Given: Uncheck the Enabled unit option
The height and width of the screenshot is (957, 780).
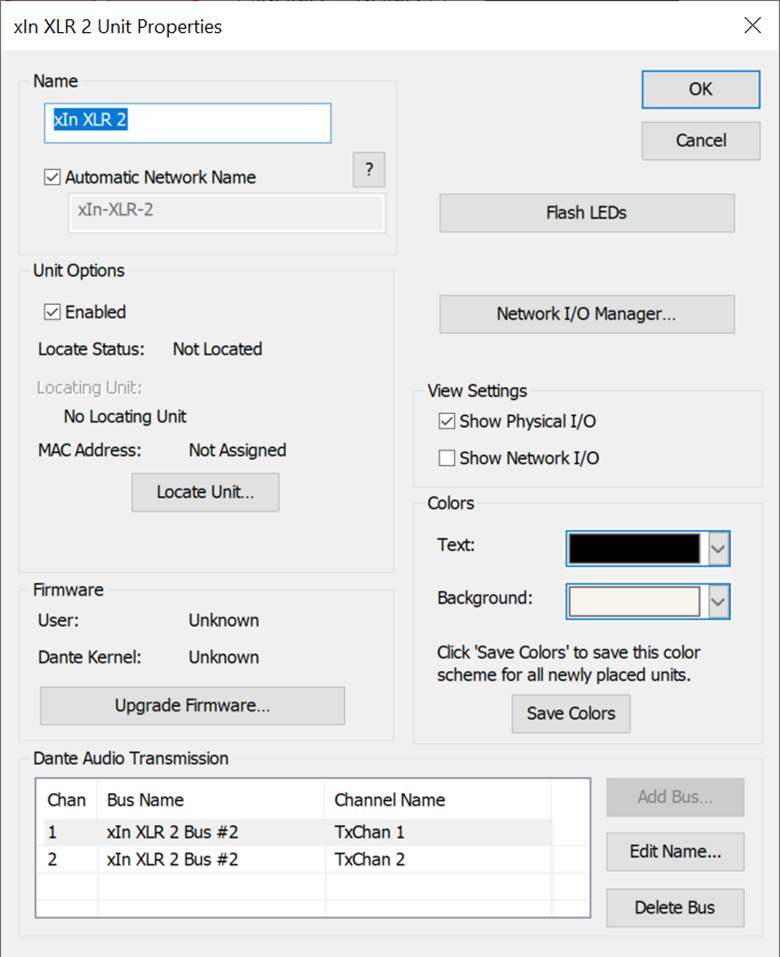Looking at the screenshot, I should pyautogui.click(x=52, y=312).
